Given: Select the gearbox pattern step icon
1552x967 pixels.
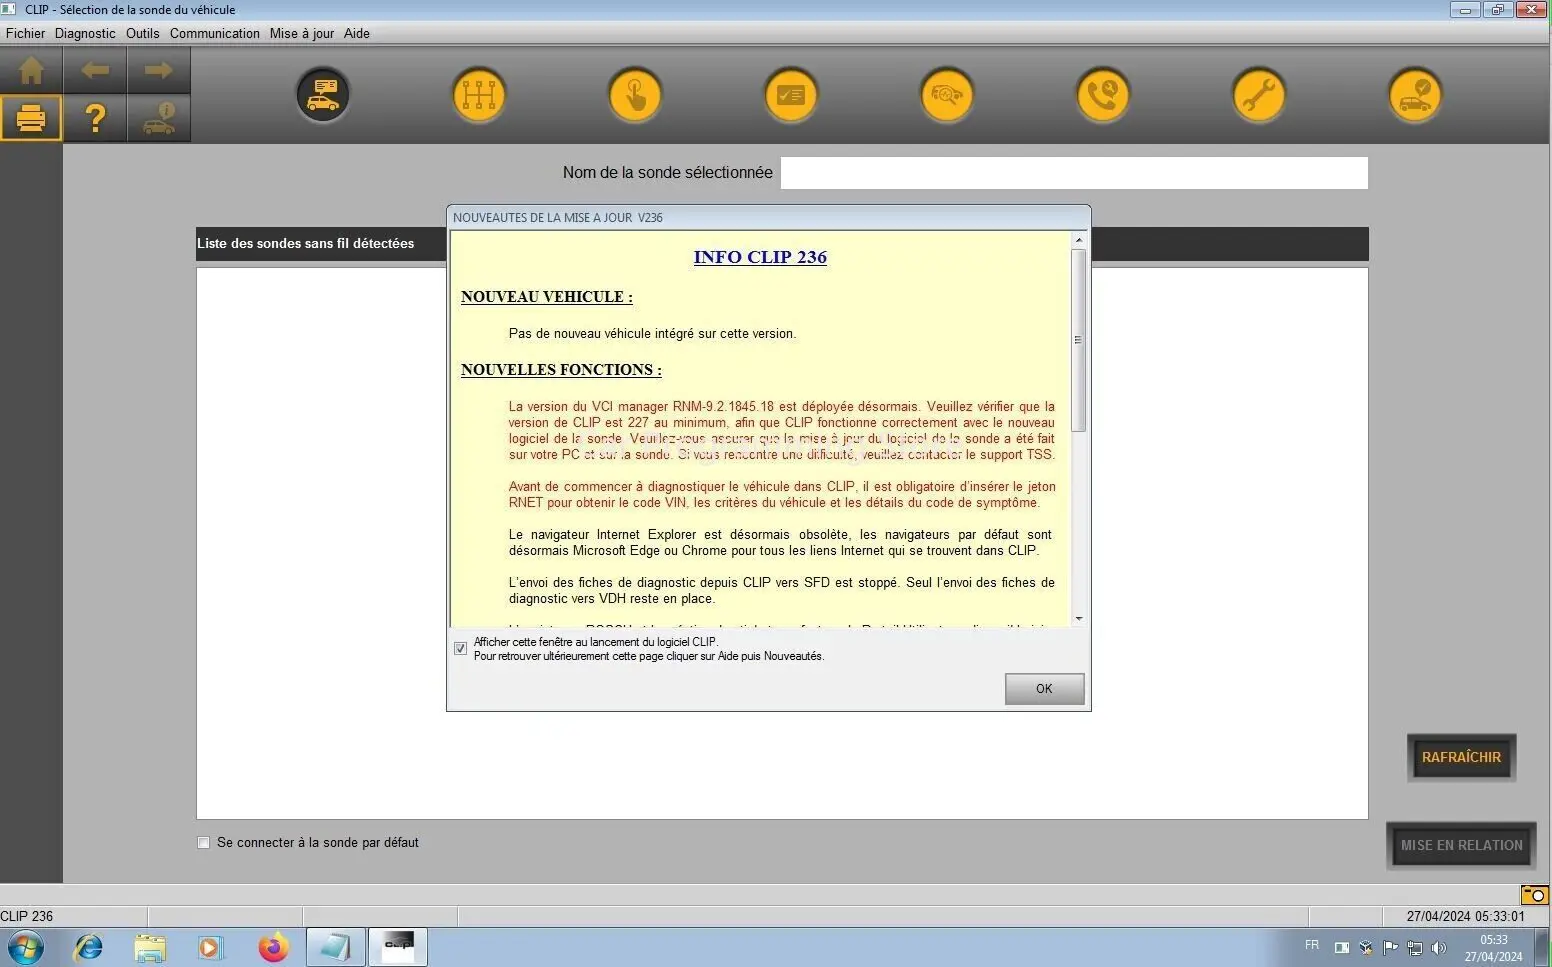Looking at the screenshot, I should pyautogui.click(x=479, y=95).
